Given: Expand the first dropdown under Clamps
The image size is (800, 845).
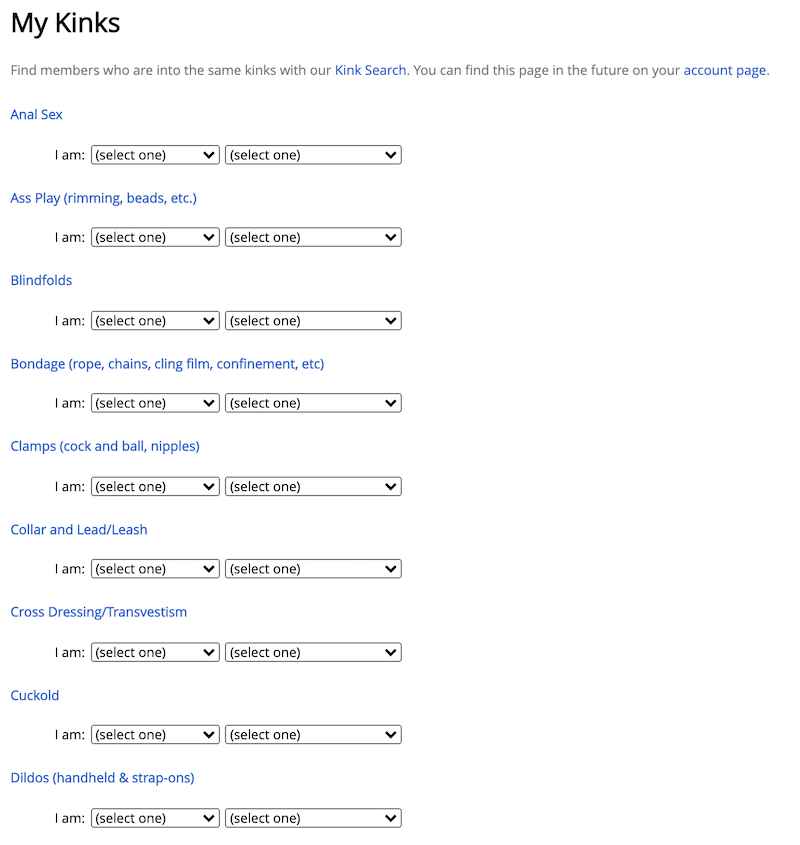Looking at the screenshot, I should pyautogui.click(x=155, y=487).
